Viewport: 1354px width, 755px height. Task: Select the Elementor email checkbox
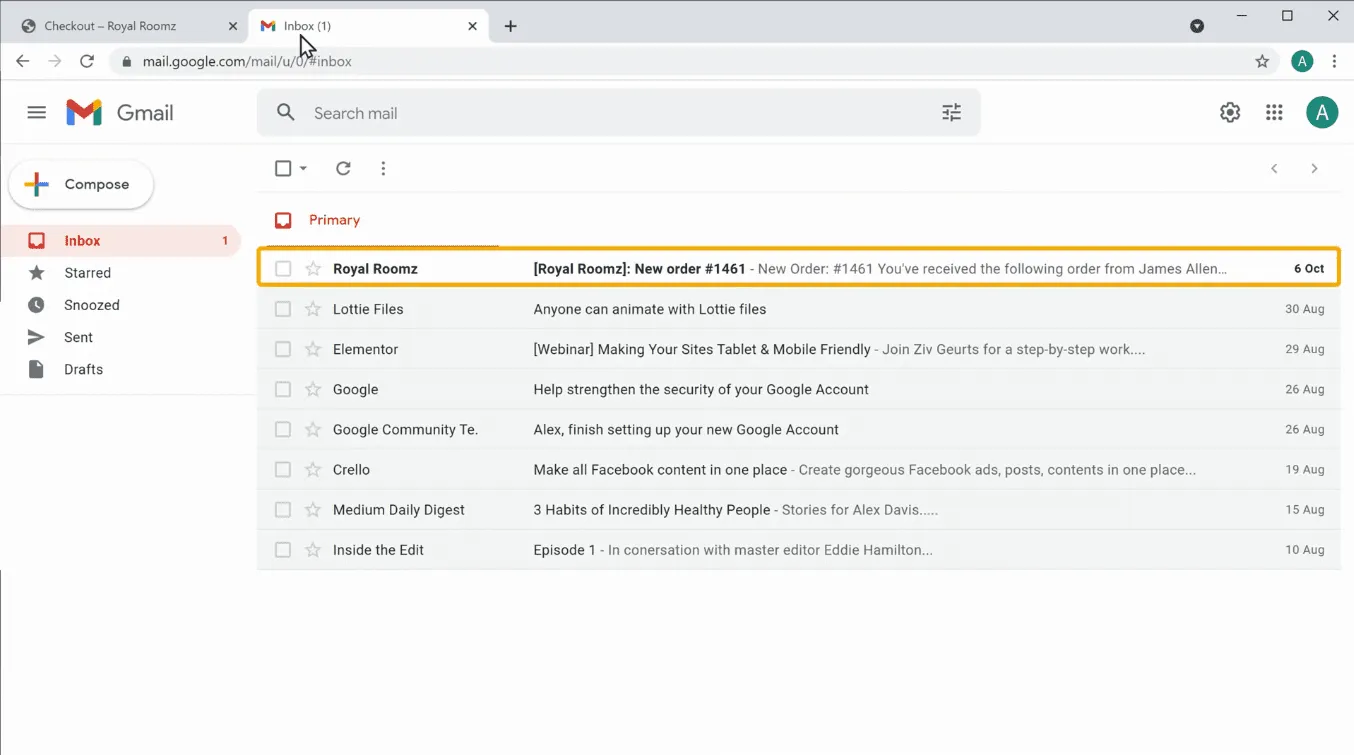pyautogui.click(x=283, y=349)
